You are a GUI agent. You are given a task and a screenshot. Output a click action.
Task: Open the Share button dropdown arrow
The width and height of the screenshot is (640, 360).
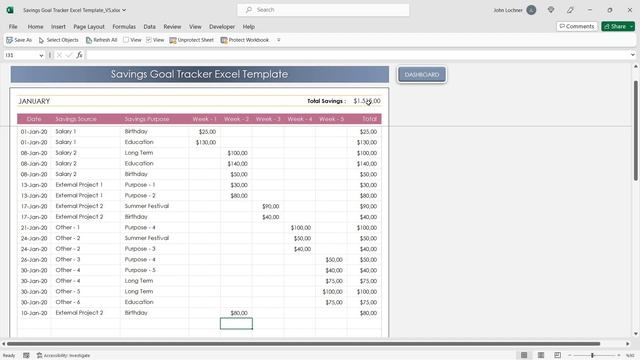coord(632,27)
